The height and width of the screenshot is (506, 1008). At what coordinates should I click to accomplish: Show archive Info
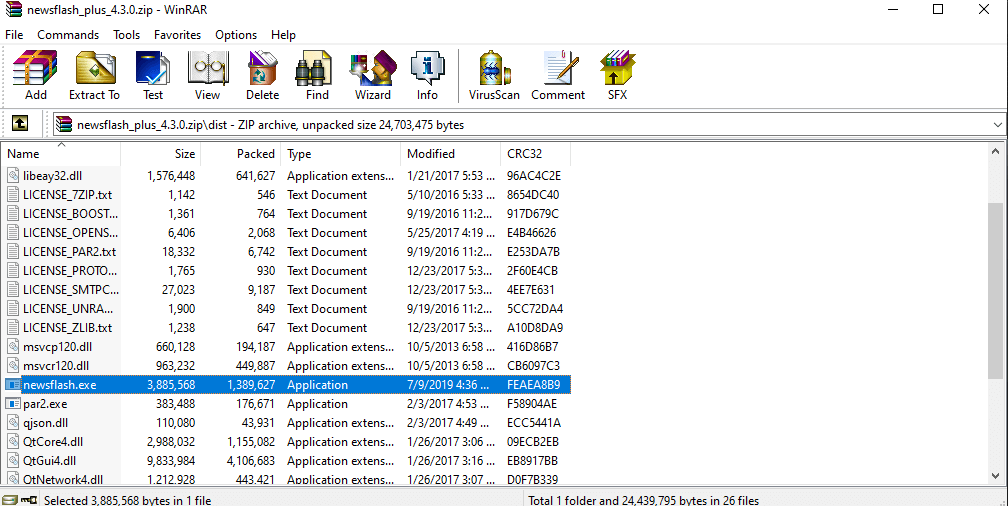tap(428, 75)
